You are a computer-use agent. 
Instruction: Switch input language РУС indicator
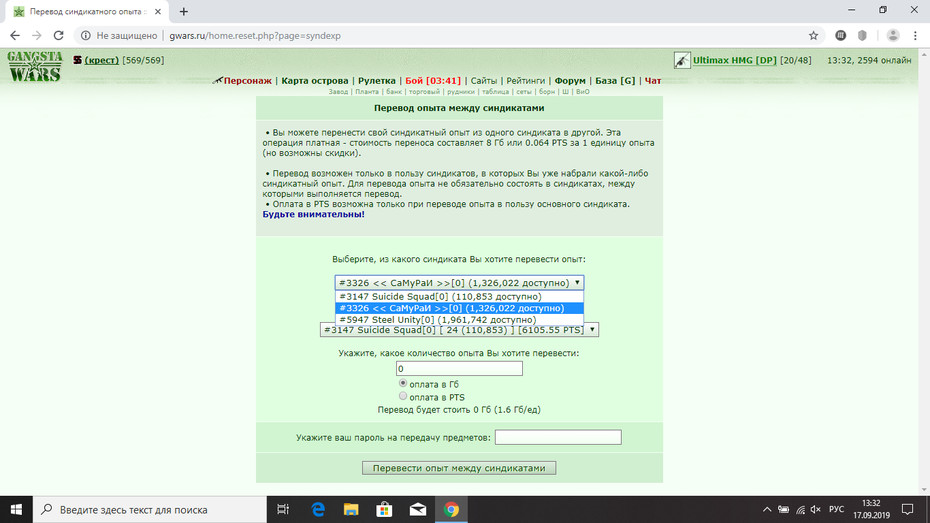point(836,509)
